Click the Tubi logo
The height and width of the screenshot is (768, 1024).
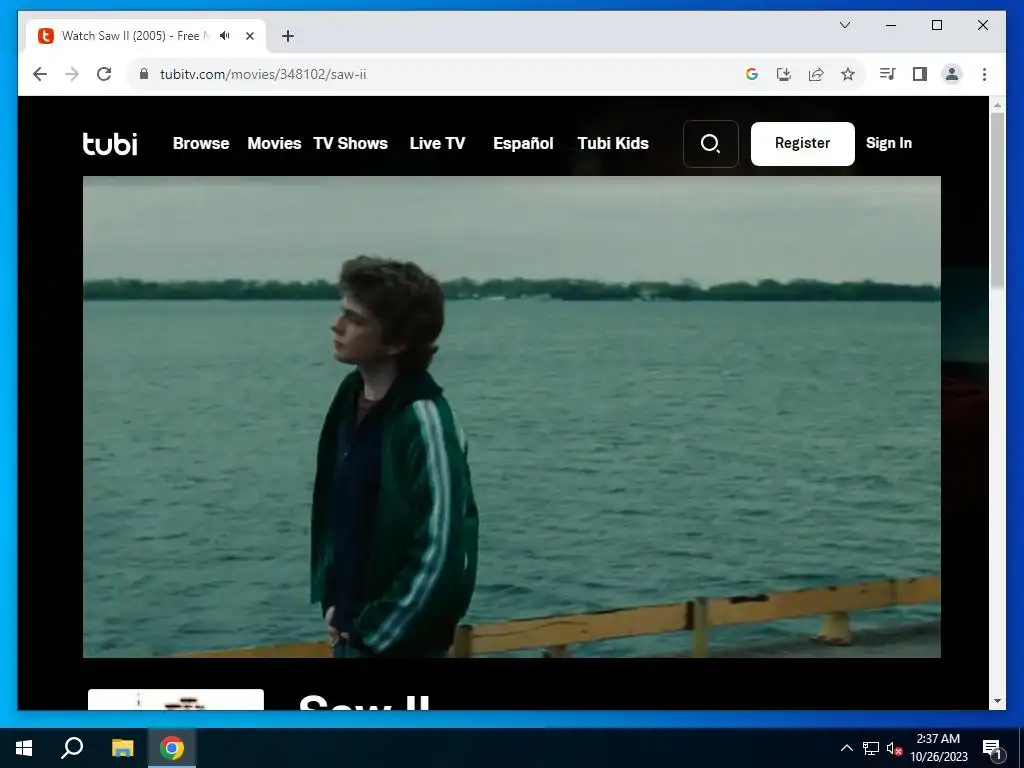point(110,144)
